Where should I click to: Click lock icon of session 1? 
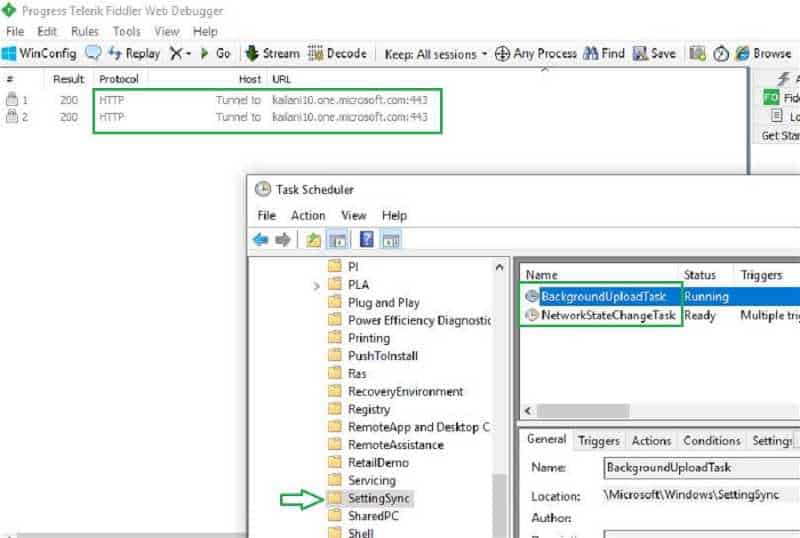coord(11,99)
